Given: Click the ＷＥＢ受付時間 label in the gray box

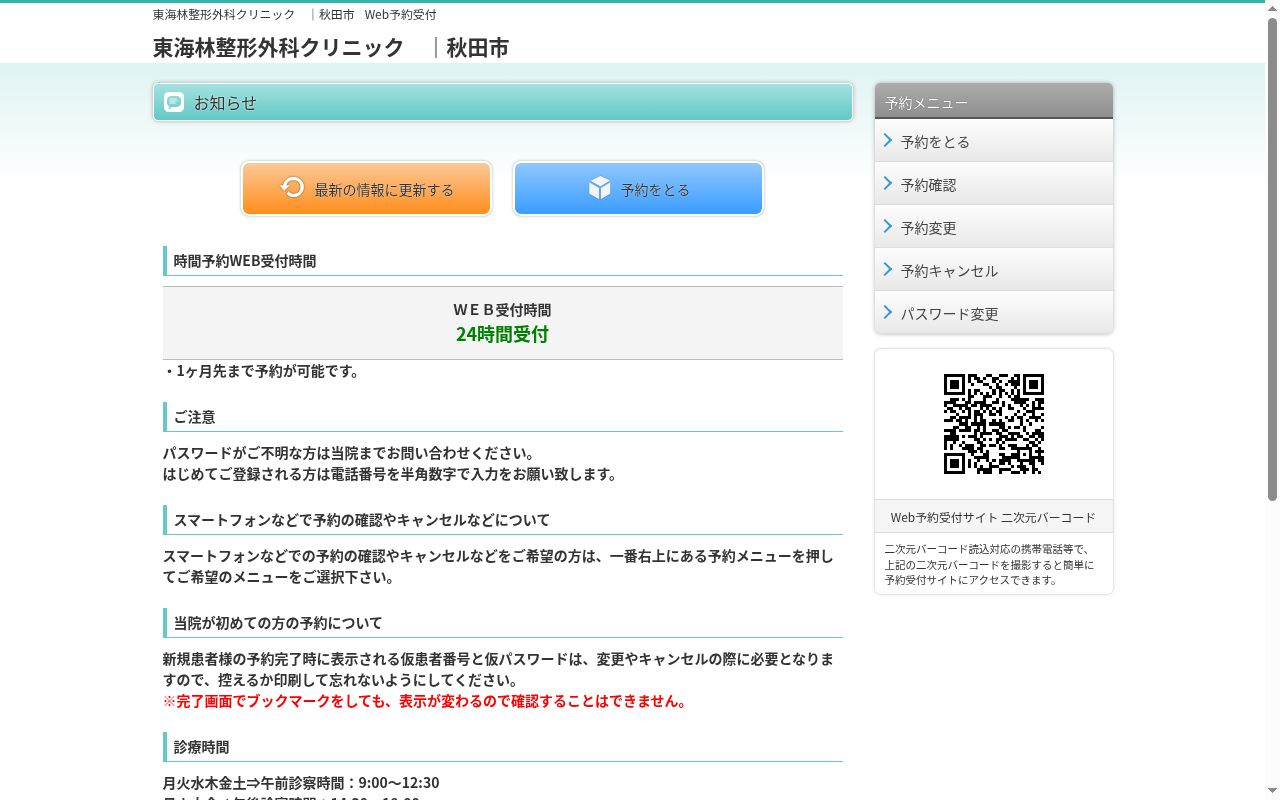Looking at the screenshot, I should [502, 310].
